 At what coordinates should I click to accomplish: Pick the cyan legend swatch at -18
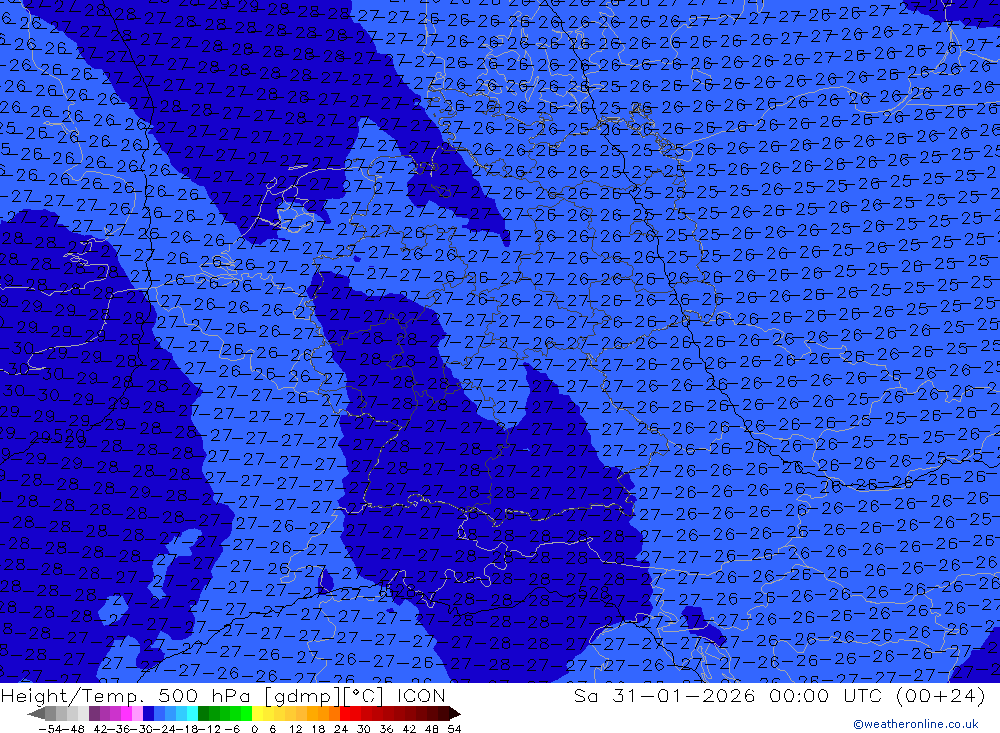click(192, 713)
